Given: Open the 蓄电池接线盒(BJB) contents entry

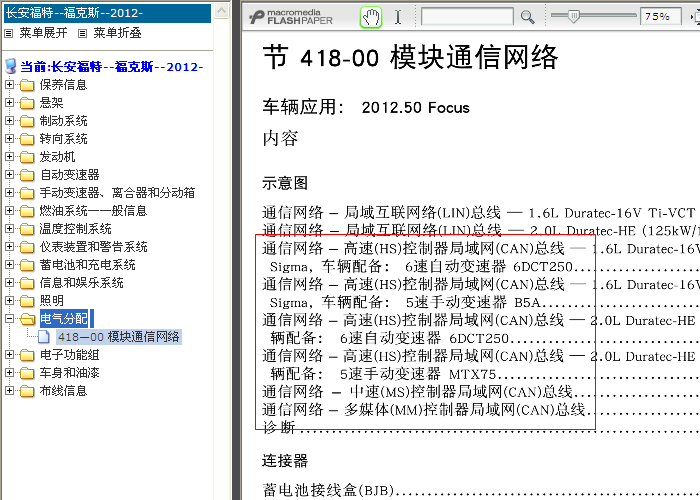Looking at the screenshot, I should 328,490.
